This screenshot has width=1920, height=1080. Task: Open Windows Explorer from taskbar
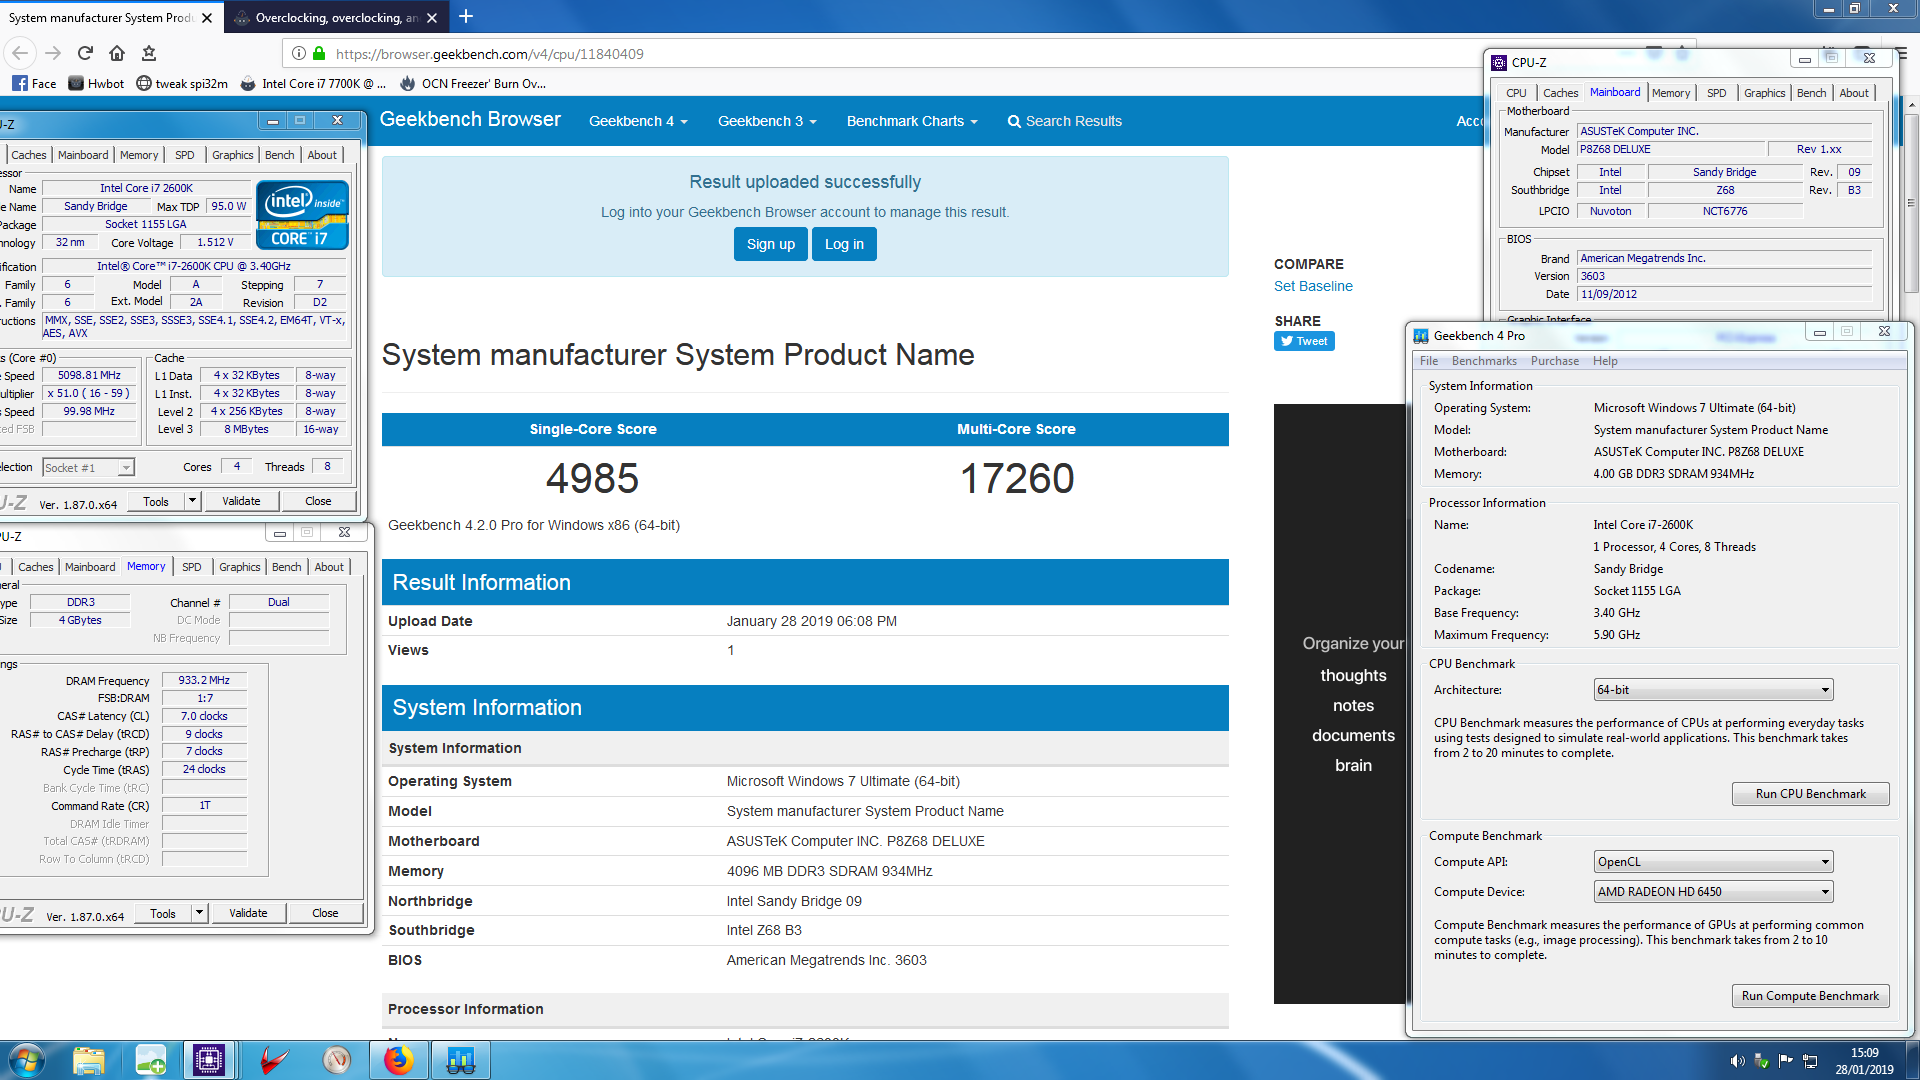[89, 1060]
